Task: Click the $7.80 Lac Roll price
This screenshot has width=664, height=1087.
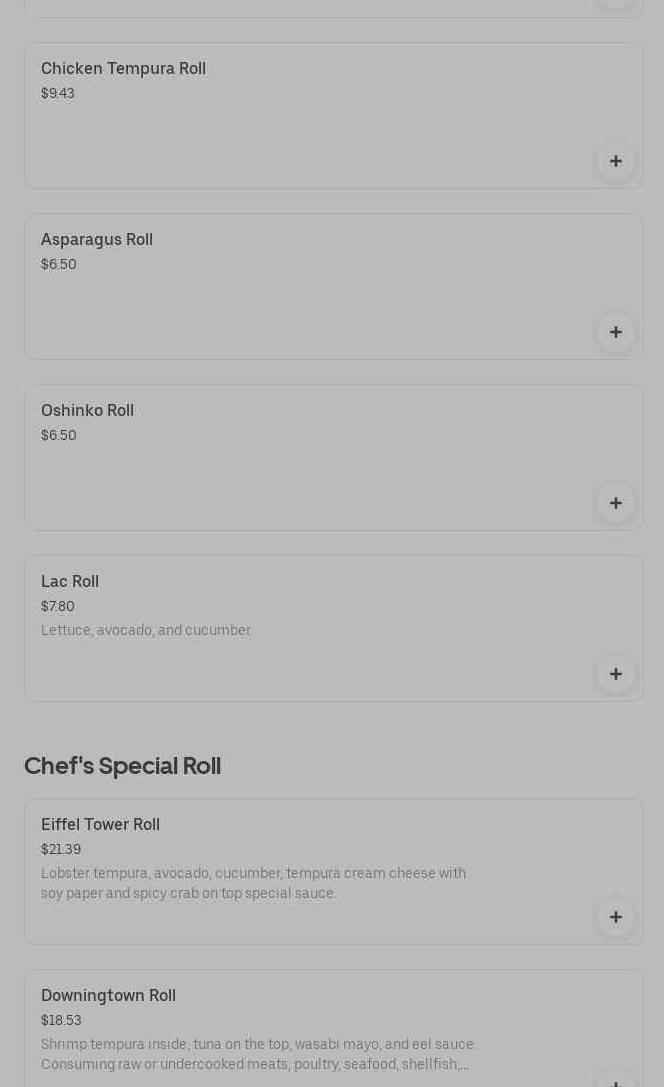Action: pyautogui.click(x=58, y=607)
